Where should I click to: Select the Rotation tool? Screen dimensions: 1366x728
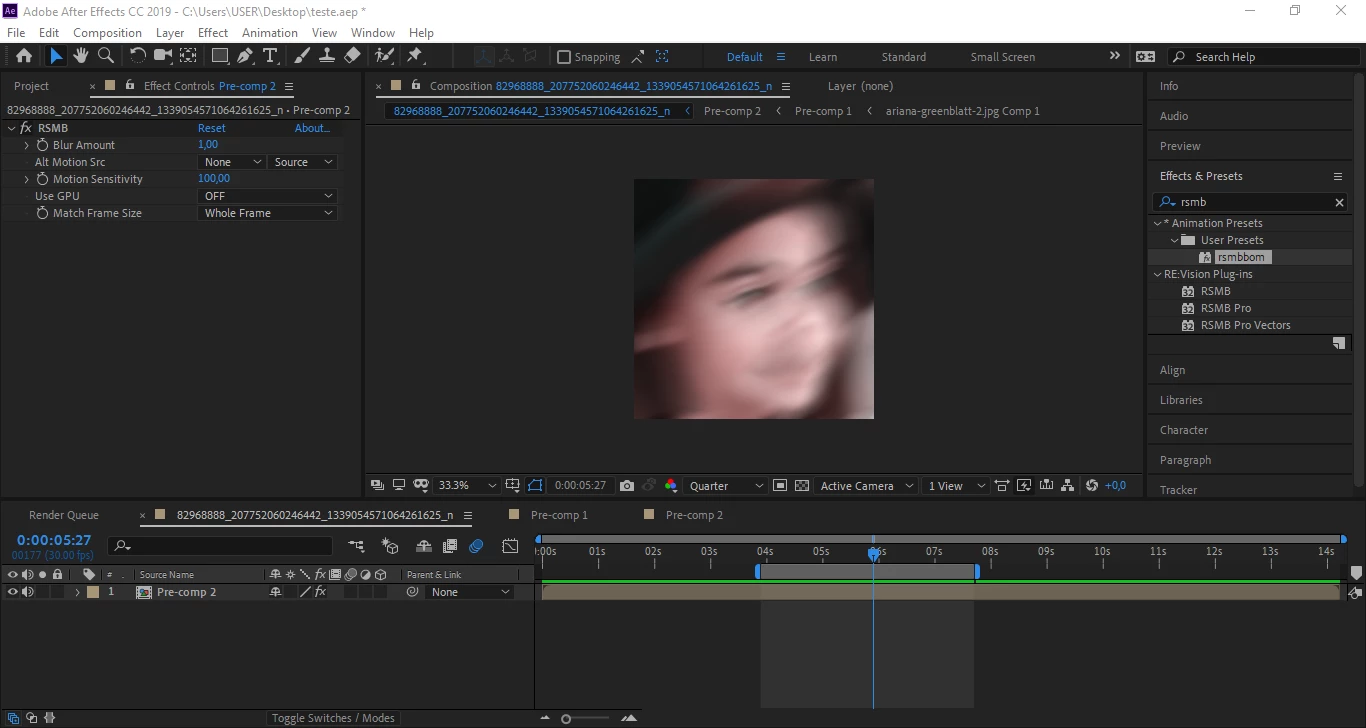pyautogui.click(x=138, y=56)
